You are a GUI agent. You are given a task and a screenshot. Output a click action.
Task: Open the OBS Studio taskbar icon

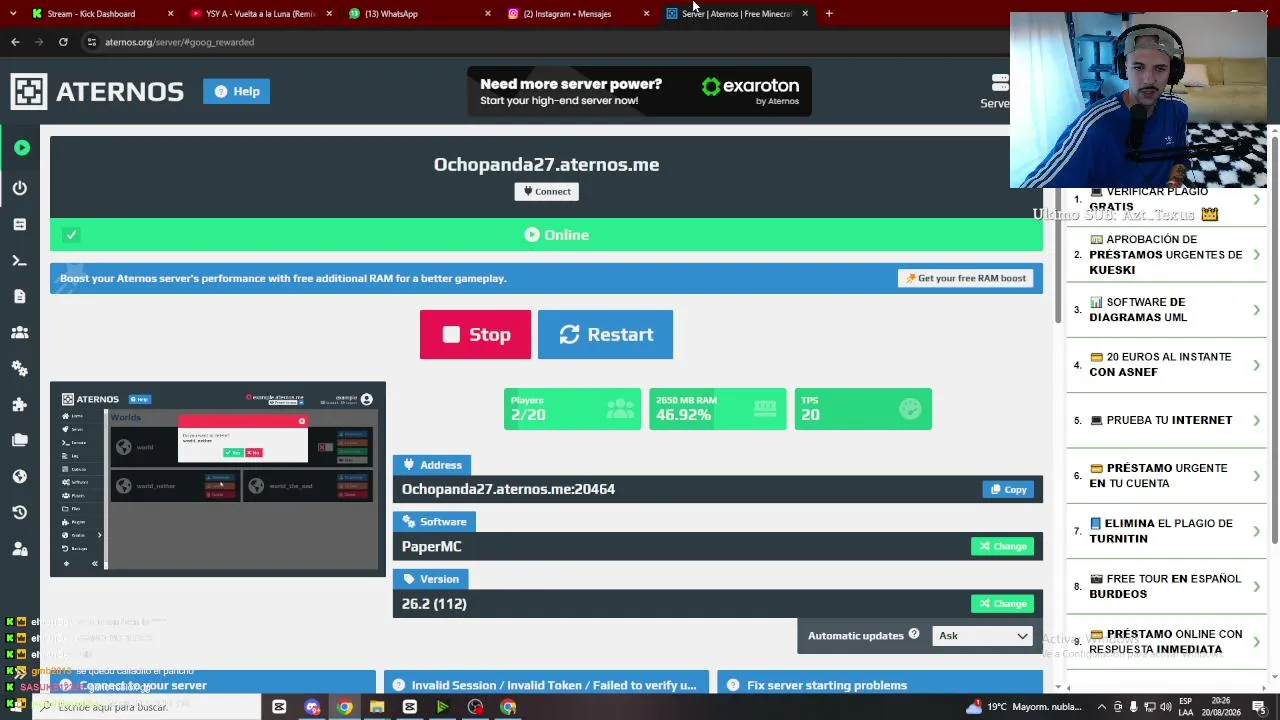point(475,707)
